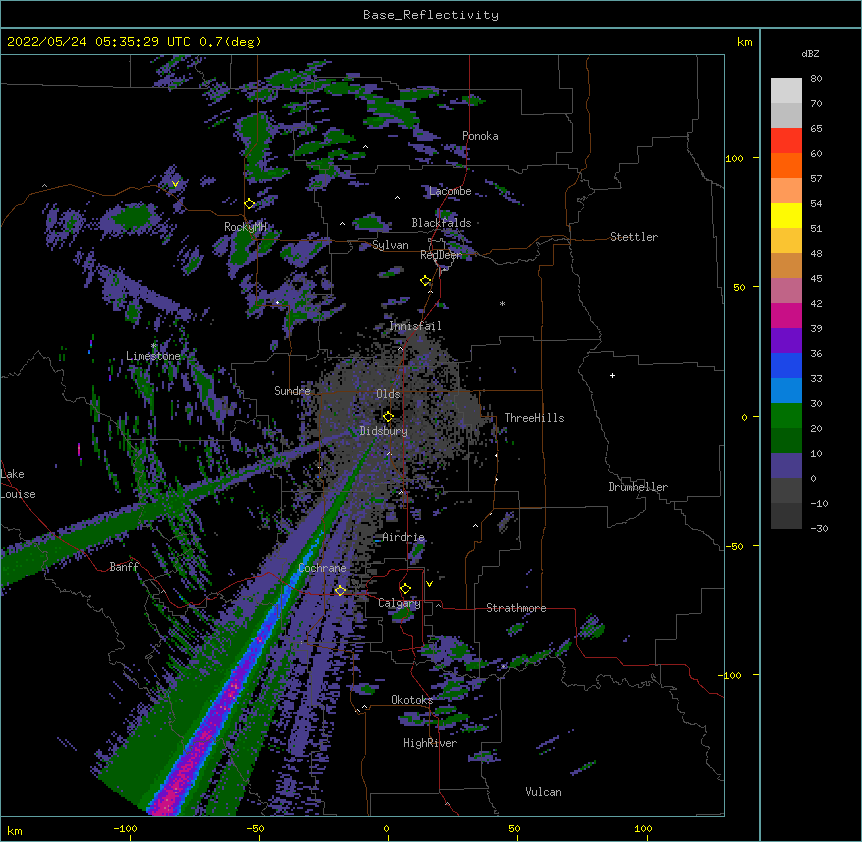Click the ThreeHills label

534,418
